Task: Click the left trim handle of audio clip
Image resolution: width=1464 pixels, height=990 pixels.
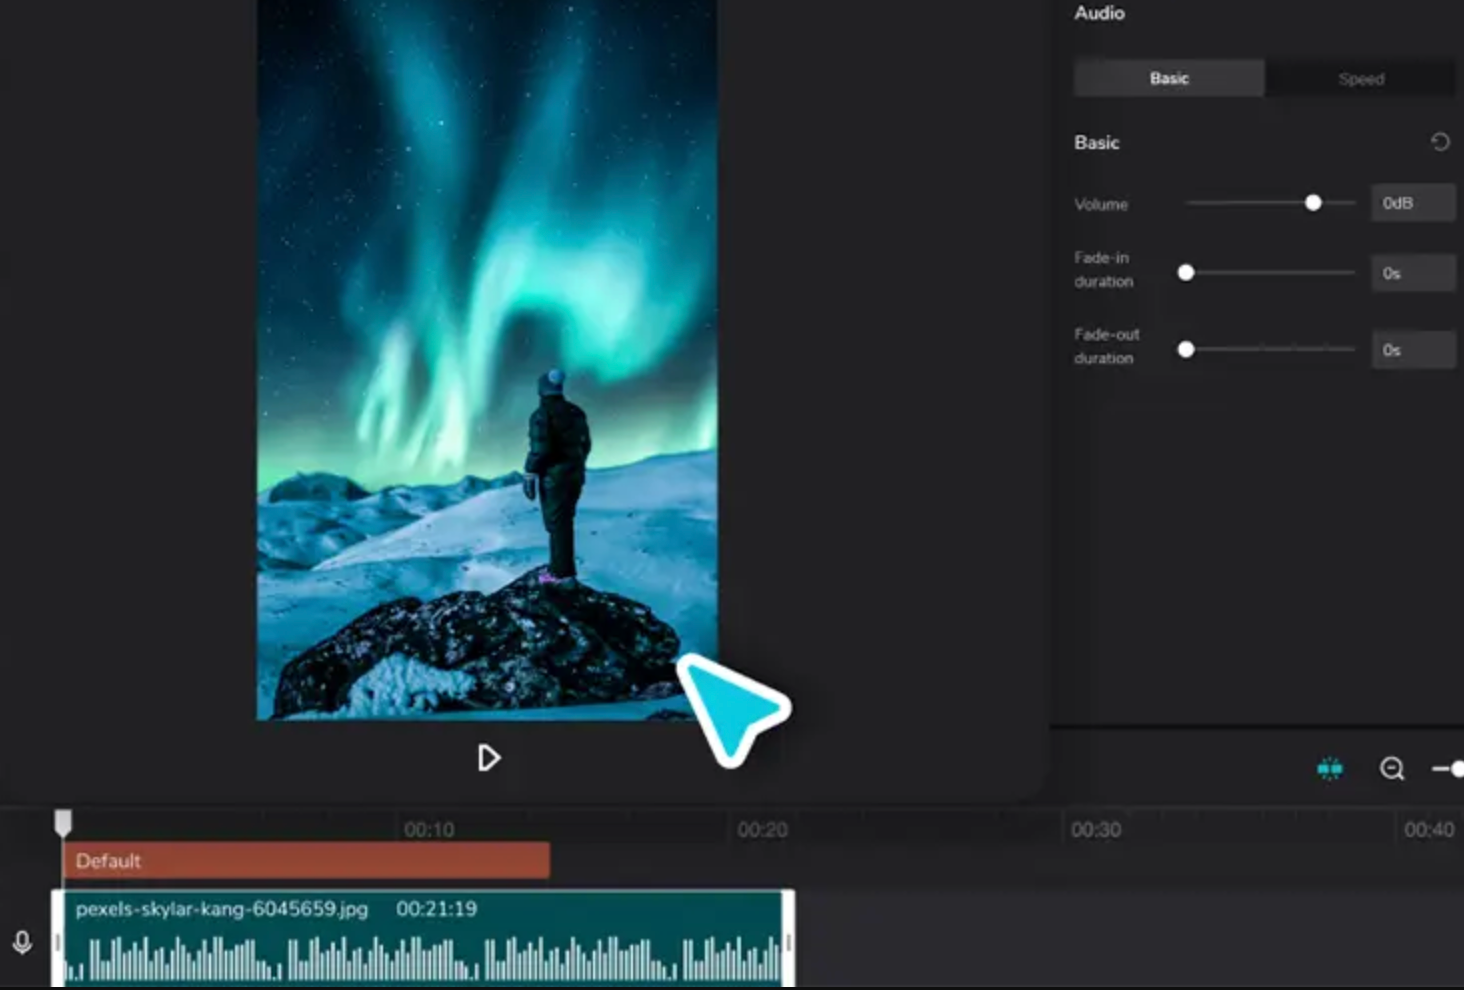Action: [x=58, y=939]
